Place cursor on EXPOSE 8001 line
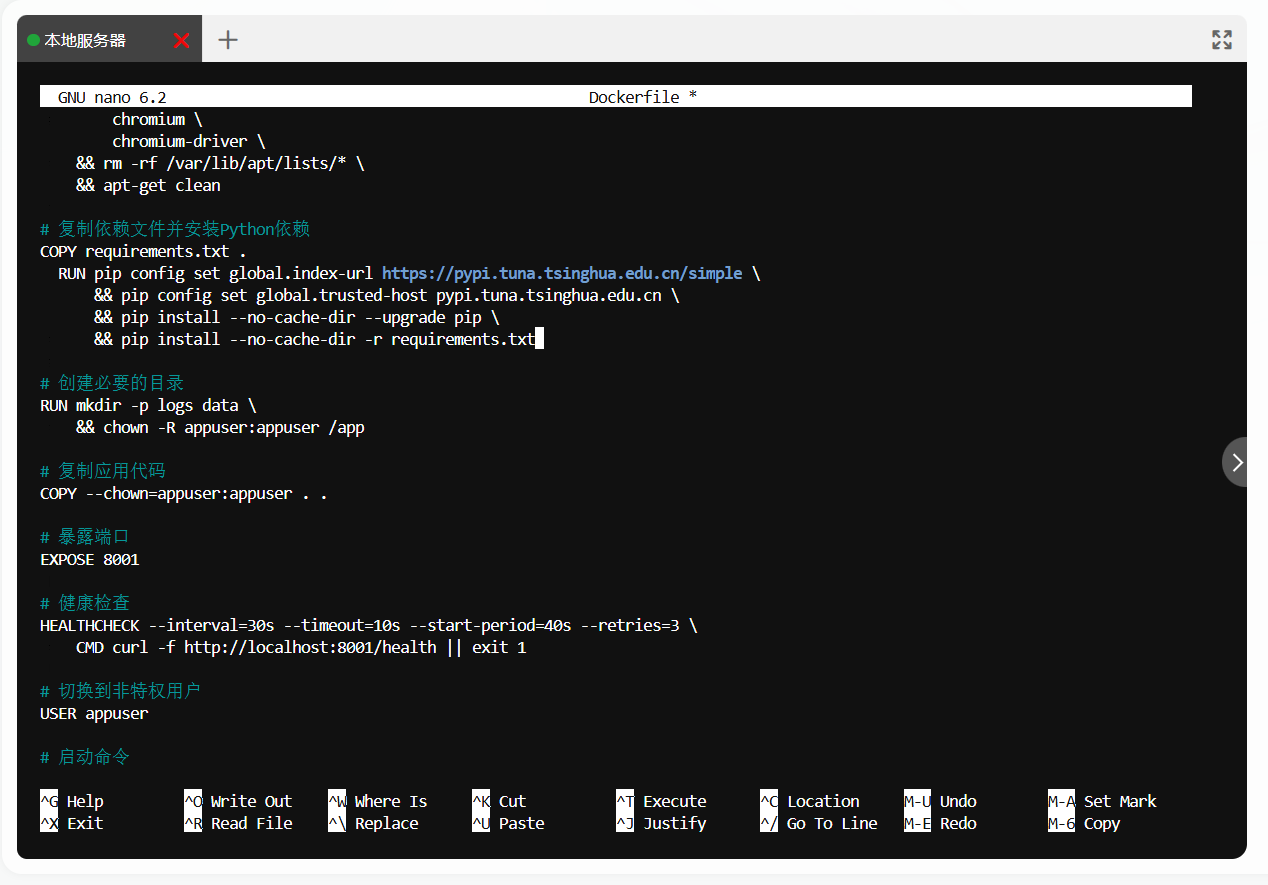This screenshot has width=1268, height=885. click(x=90, y=559)
